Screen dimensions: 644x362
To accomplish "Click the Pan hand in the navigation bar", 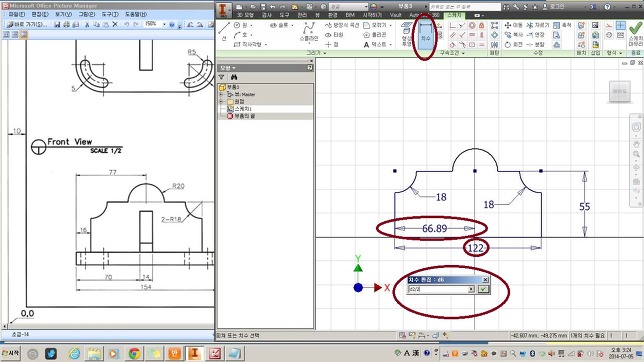I will pos(636,144).
